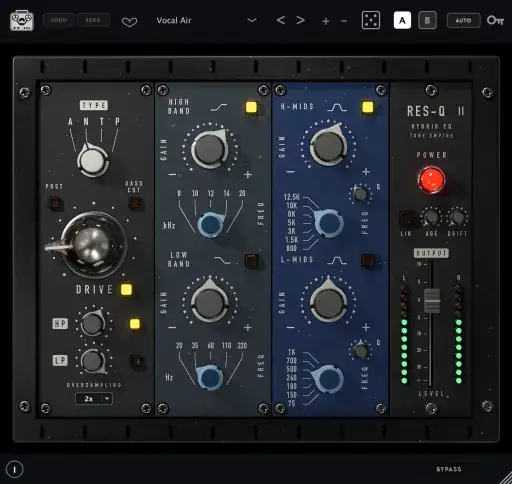Go to the previous preset arrow
Viewport: 512px width, 484px height.
281,20
